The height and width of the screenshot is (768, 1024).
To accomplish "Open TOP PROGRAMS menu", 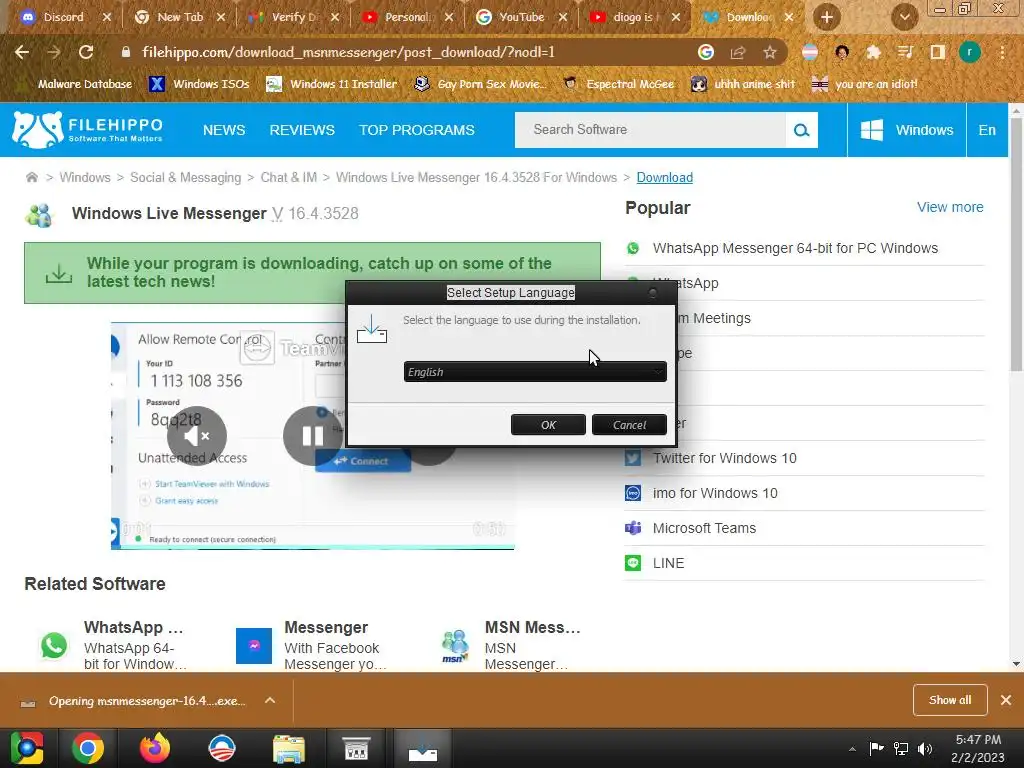I will 417,130.
